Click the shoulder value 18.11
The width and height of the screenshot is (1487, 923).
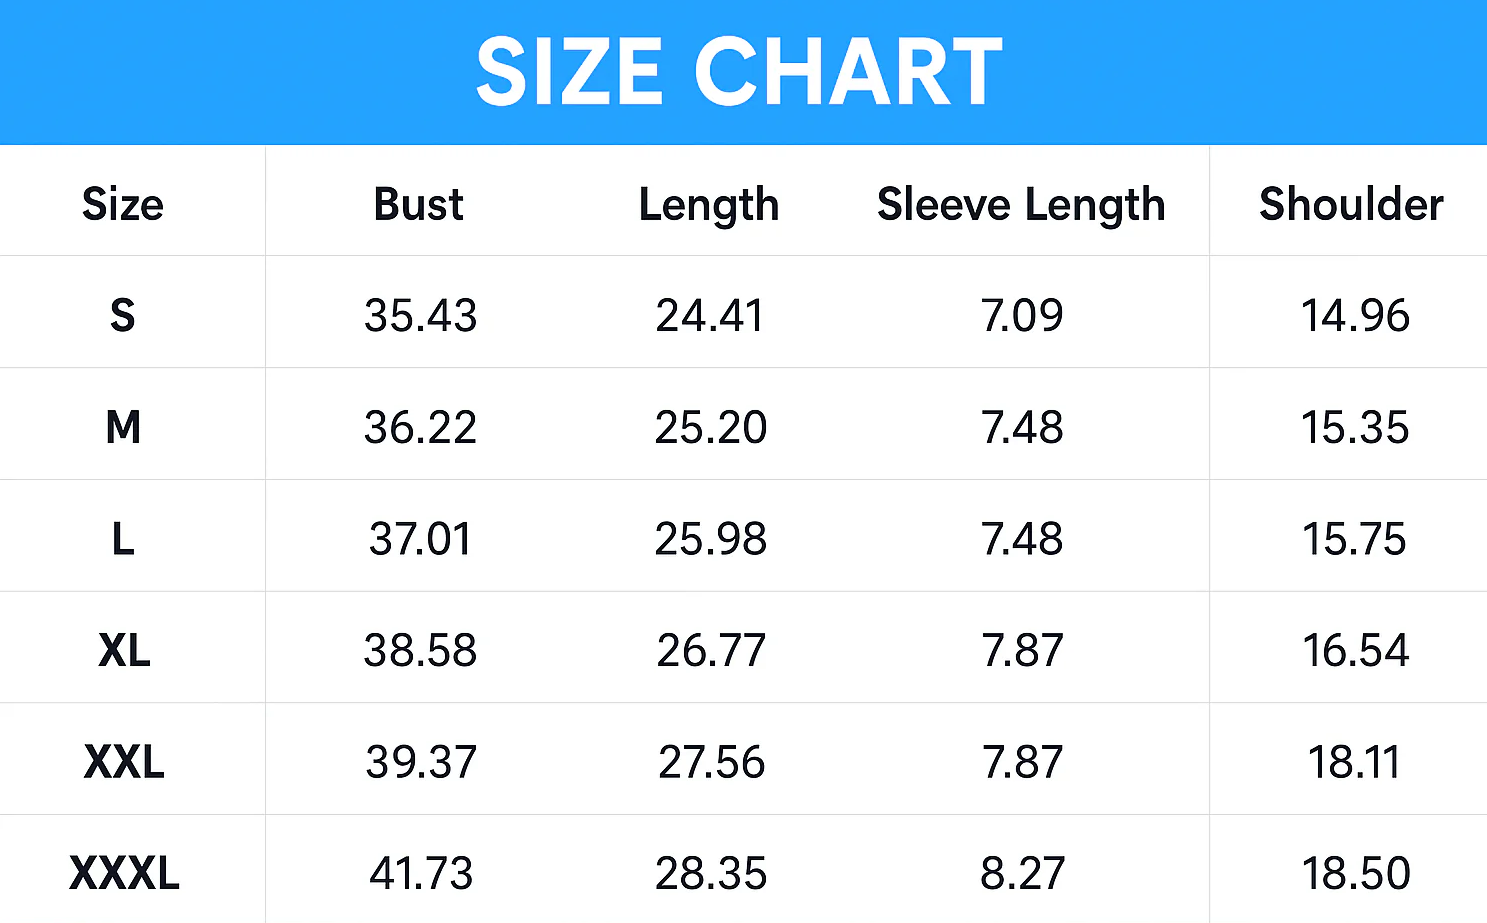point(1354,763)
